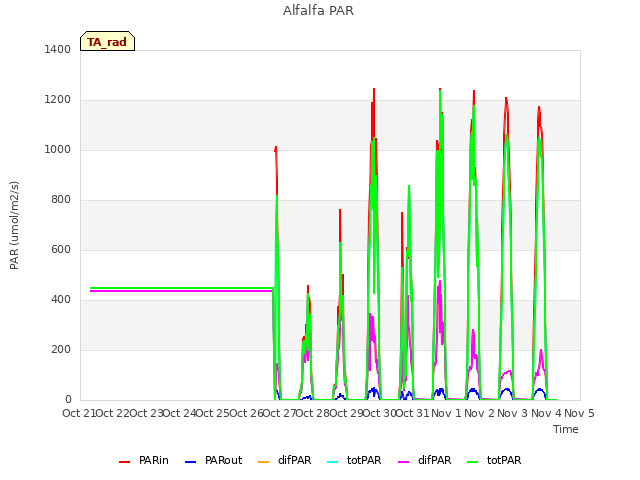Click the green totPAR legend swatch
The height and width of the screenshot is (480, 640).
click(x=473, y=462)
